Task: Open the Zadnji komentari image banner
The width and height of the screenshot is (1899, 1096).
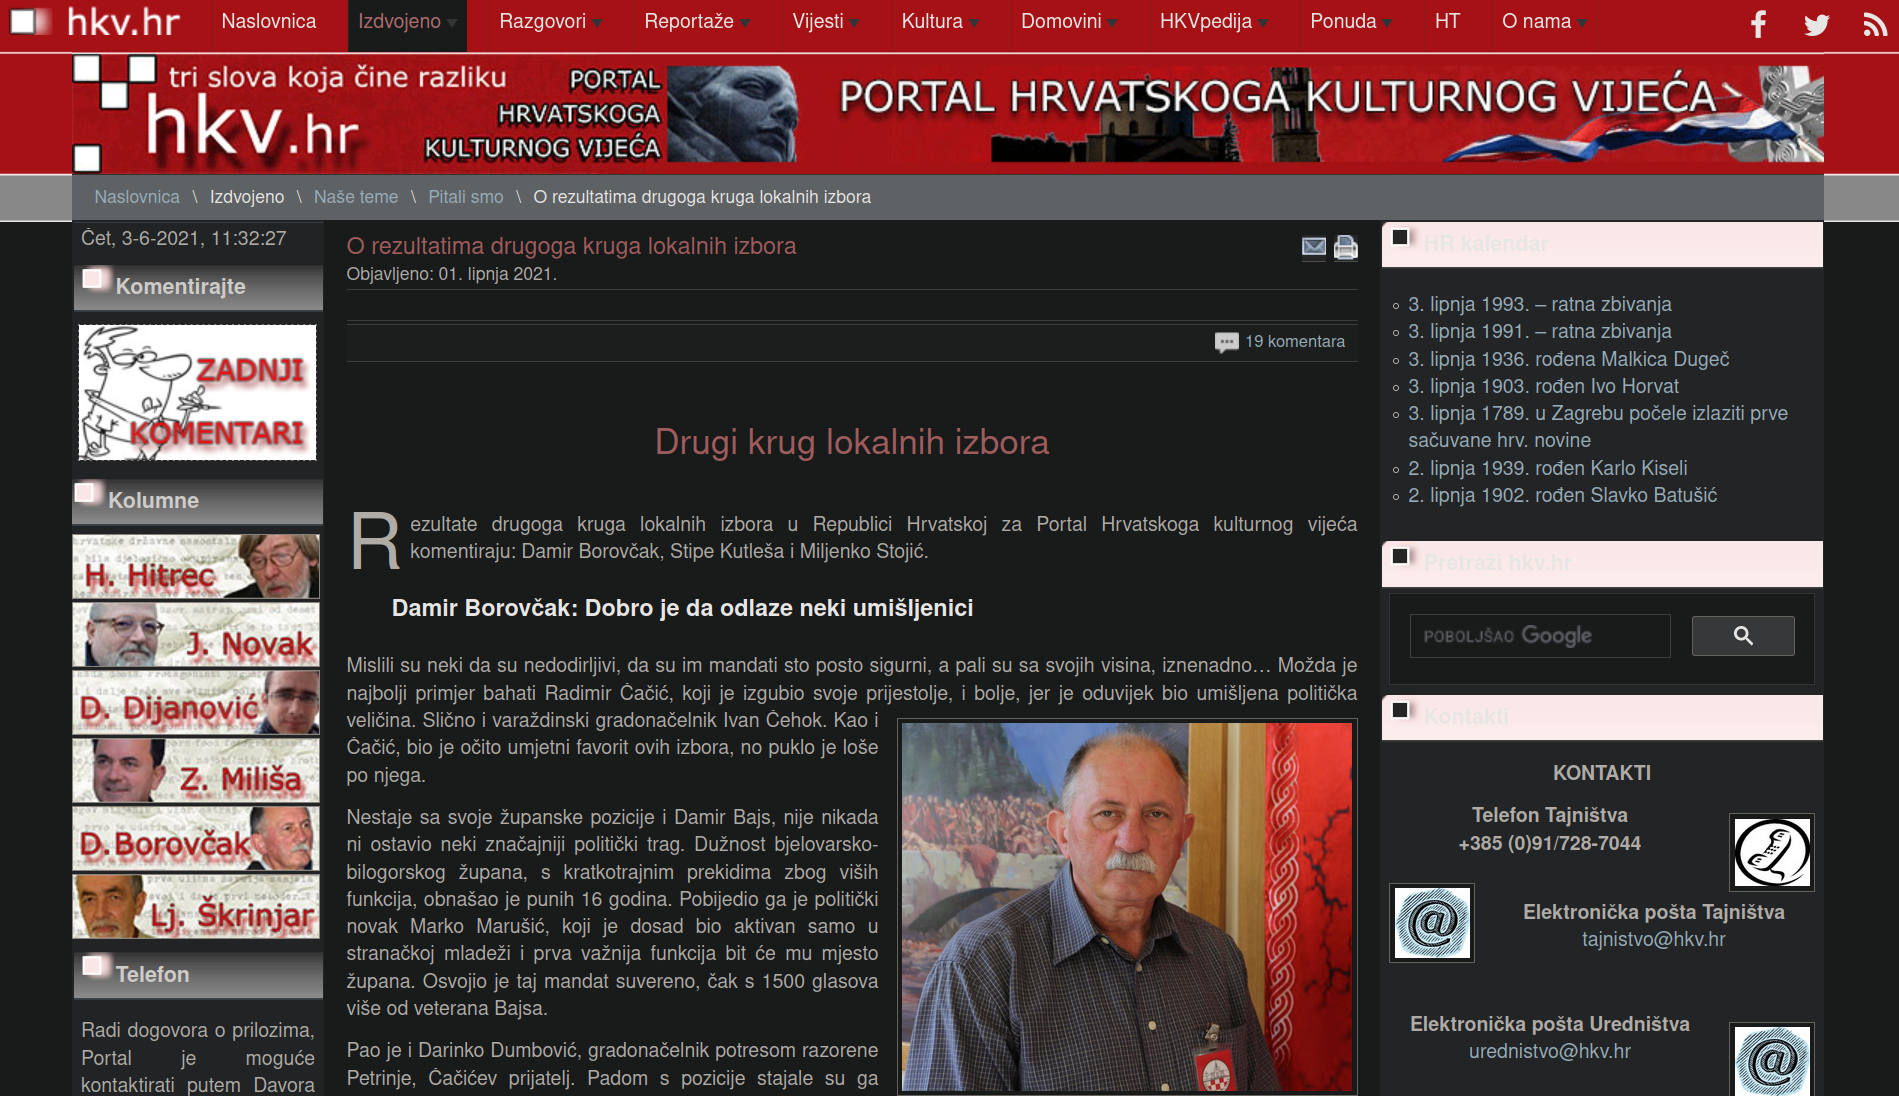Action: click(x=198, y=393)
